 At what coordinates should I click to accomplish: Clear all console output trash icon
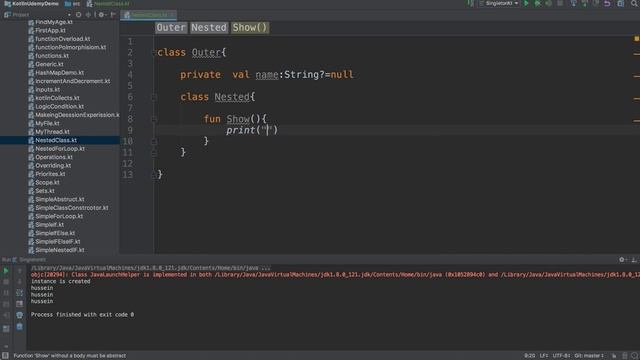19,327
